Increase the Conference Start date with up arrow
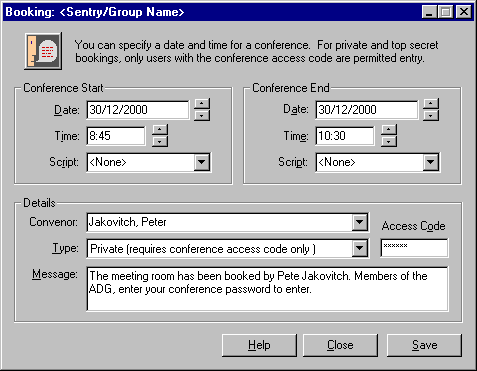This screenshot has height=371, width=477. coord(202,103)
